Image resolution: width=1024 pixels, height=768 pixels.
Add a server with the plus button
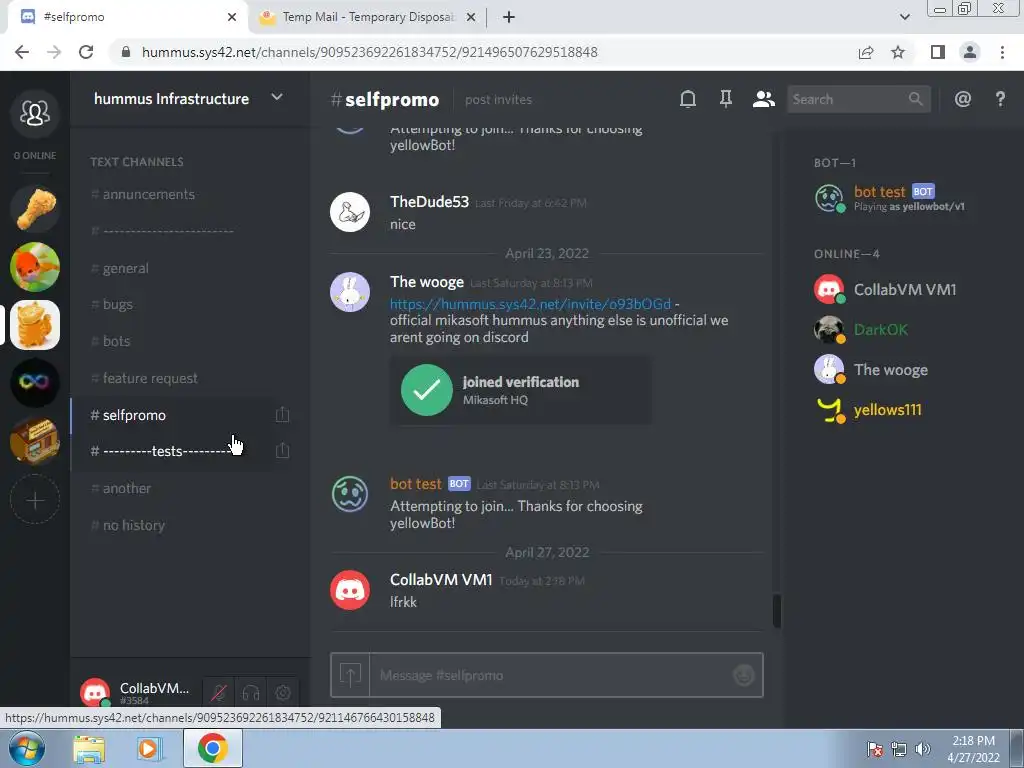coord(35,500)
